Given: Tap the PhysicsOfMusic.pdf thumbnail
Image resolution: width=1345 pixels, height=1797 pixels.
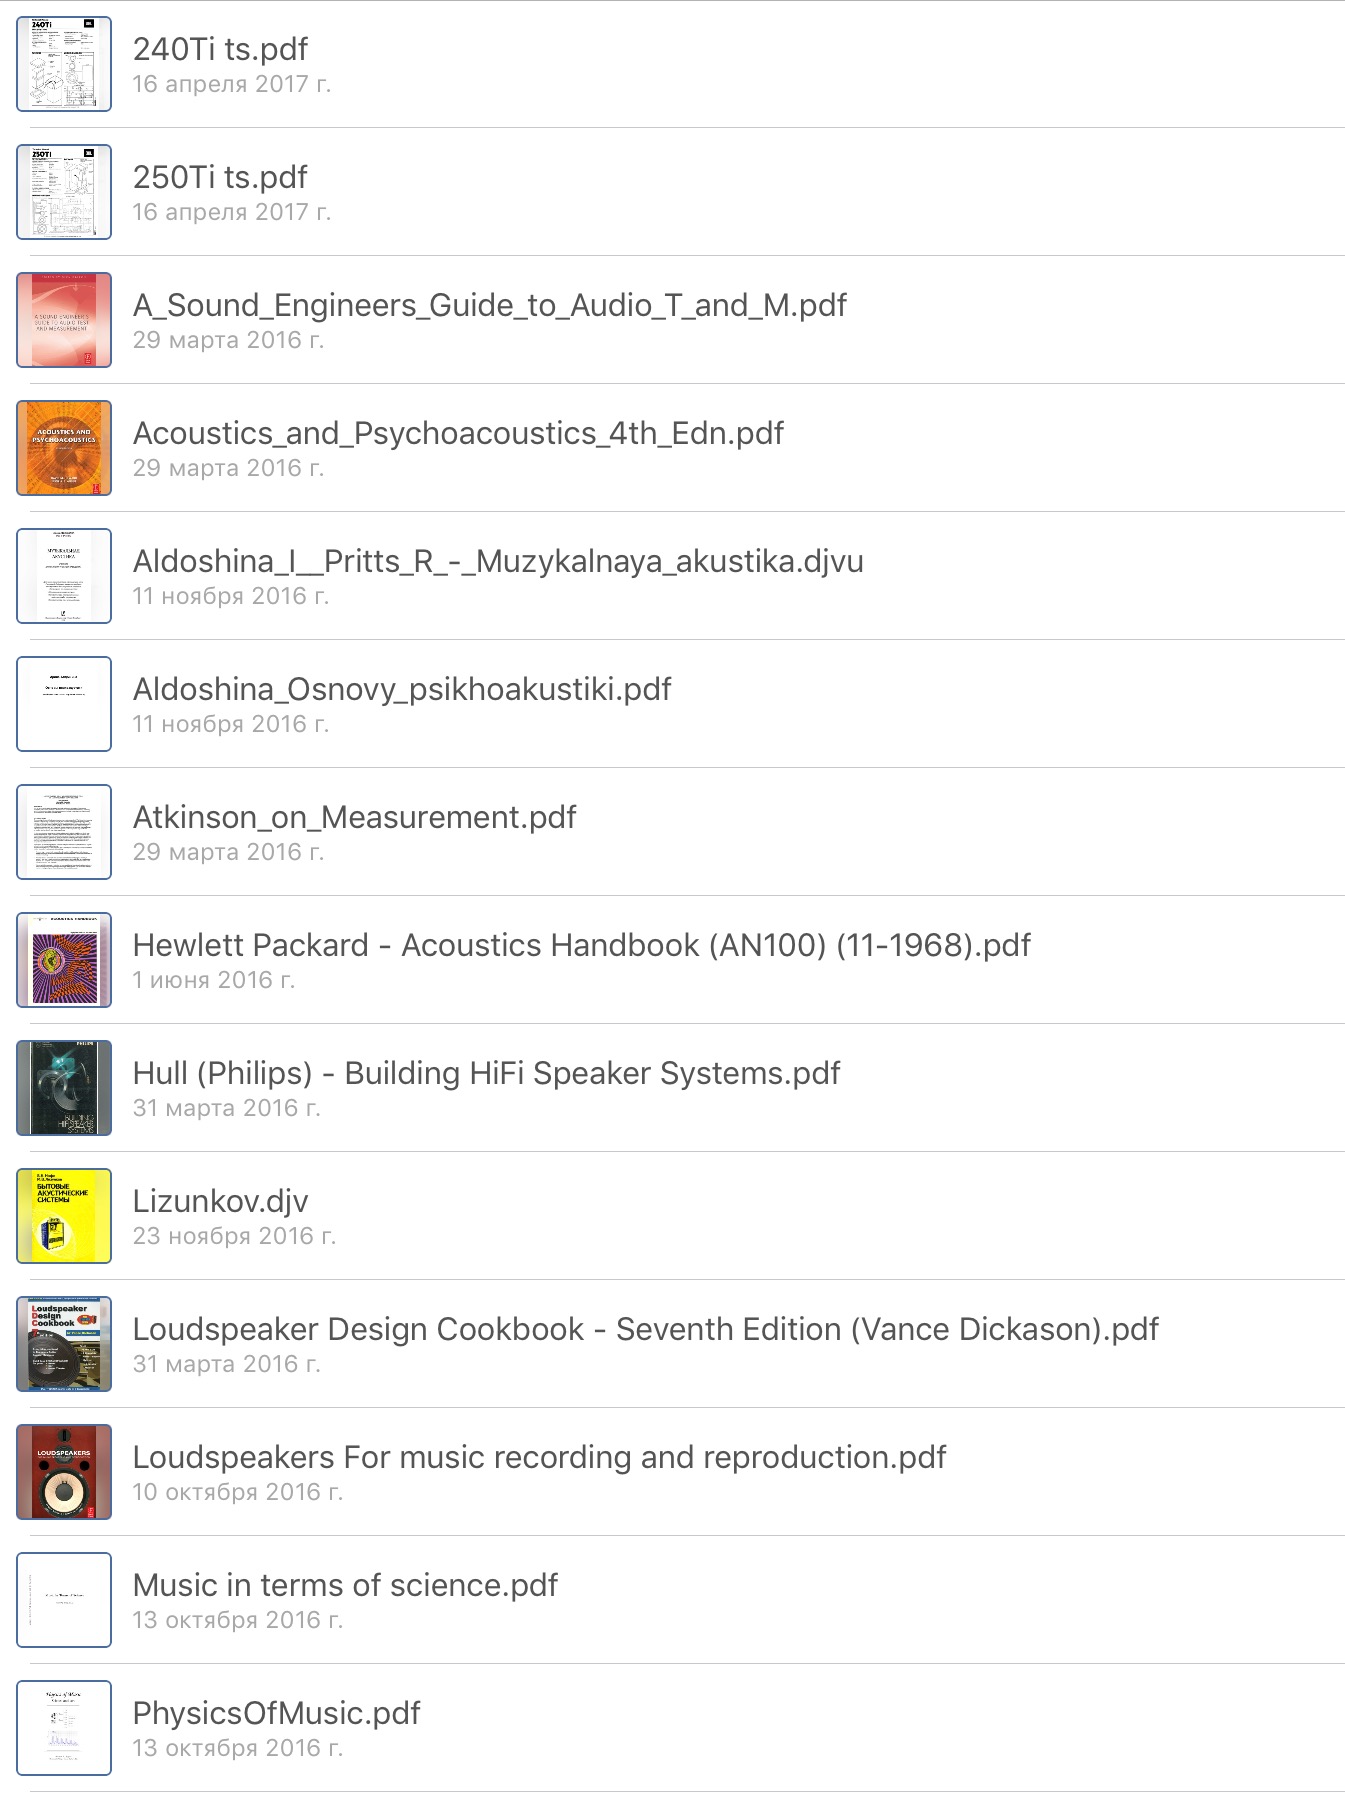Looking at the screenshot, I should 64,1728.
